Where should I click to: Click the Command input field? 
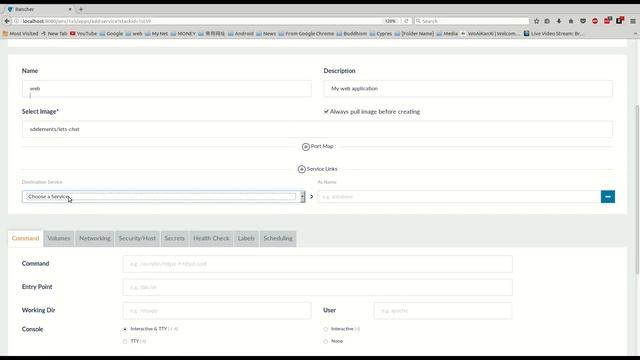point(317,264)
